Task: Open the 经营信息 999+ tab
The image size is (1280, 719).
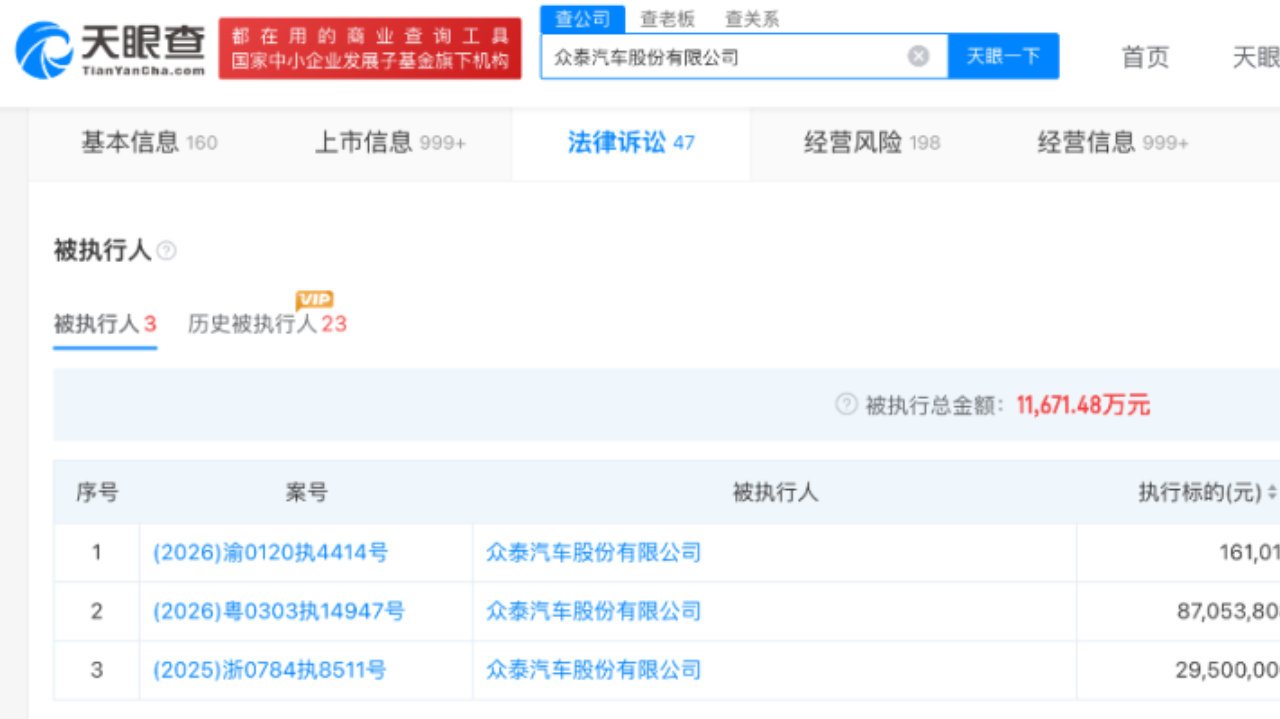Action: [x=1113, y=143]
